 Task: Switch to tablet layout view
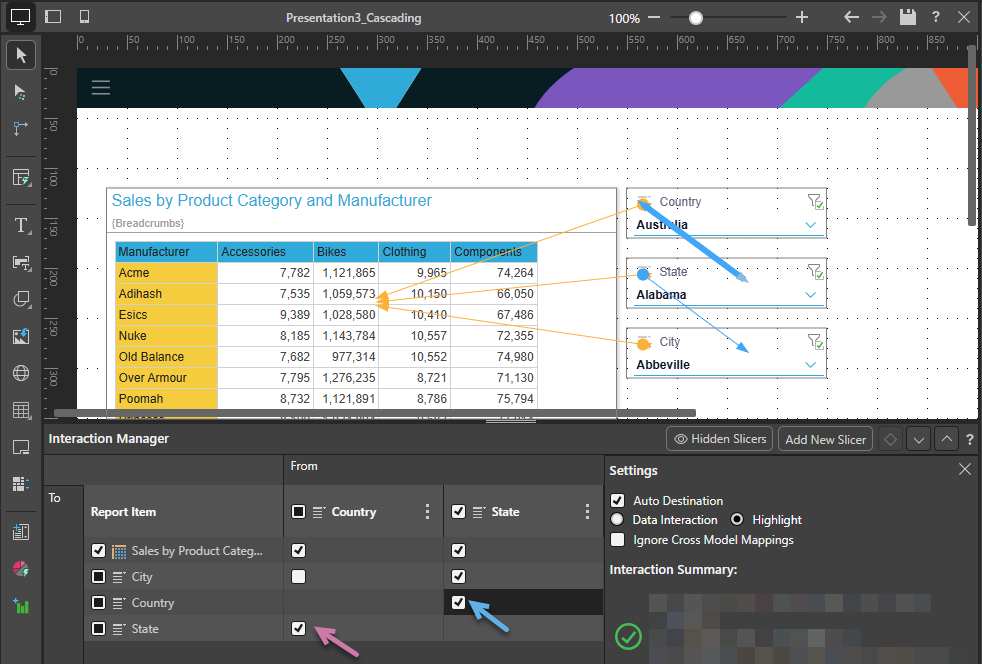point(53,17)
